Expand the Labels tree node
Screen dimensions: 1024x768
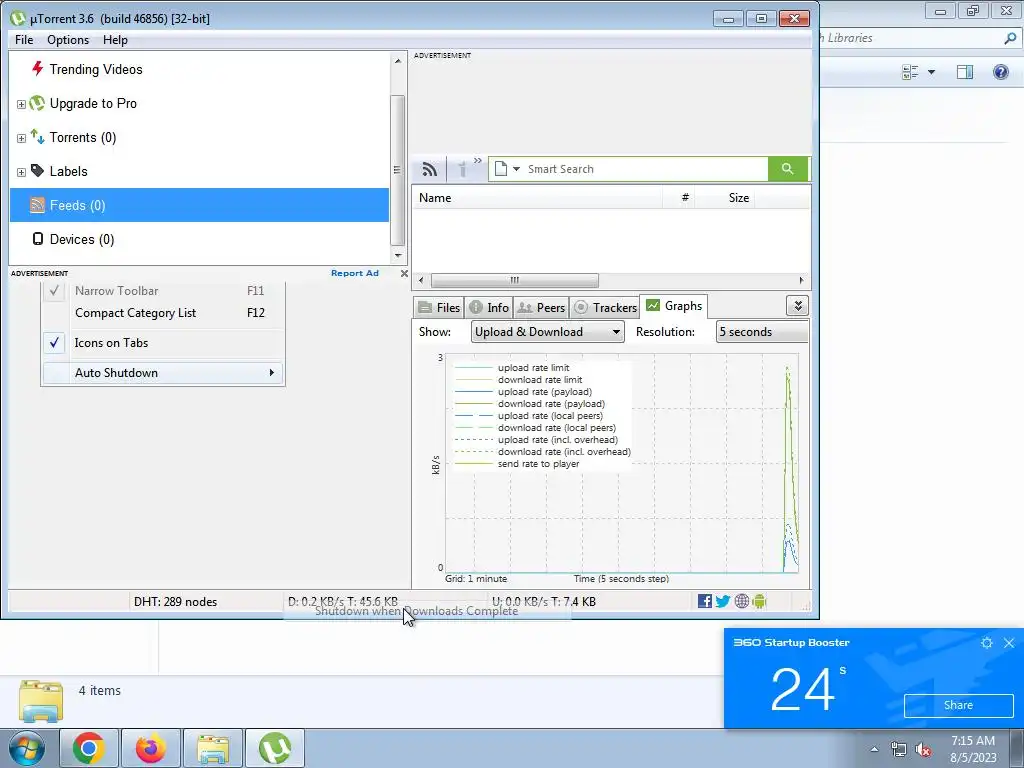click(21, 172)
